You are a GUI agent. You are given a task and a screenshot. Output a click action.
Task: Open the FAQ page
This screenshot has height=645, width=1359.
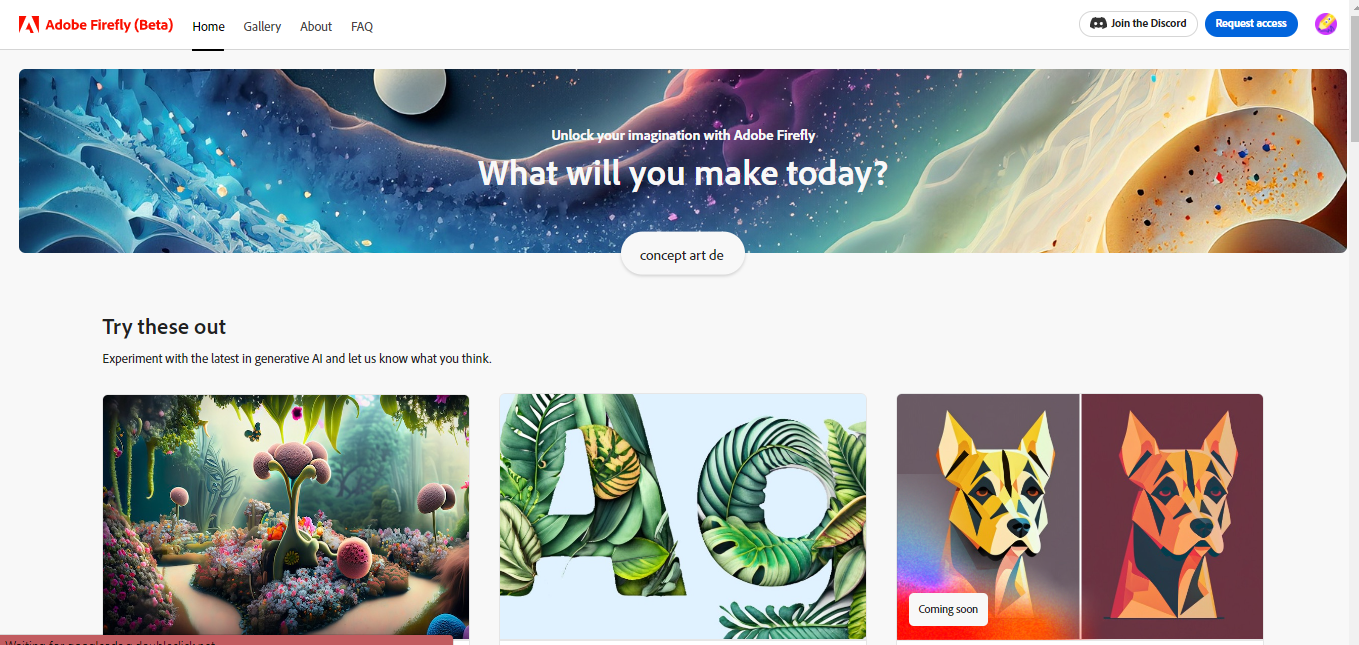point(362,27)
